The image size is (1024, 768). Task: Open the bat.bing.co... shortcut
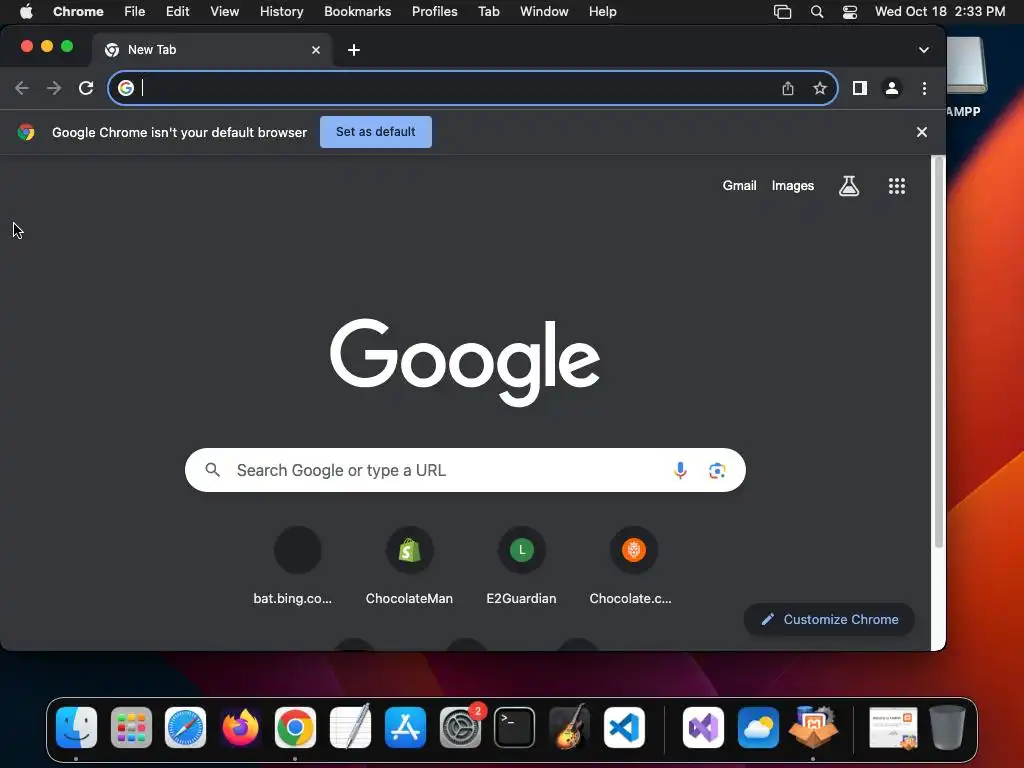[297, 566]
